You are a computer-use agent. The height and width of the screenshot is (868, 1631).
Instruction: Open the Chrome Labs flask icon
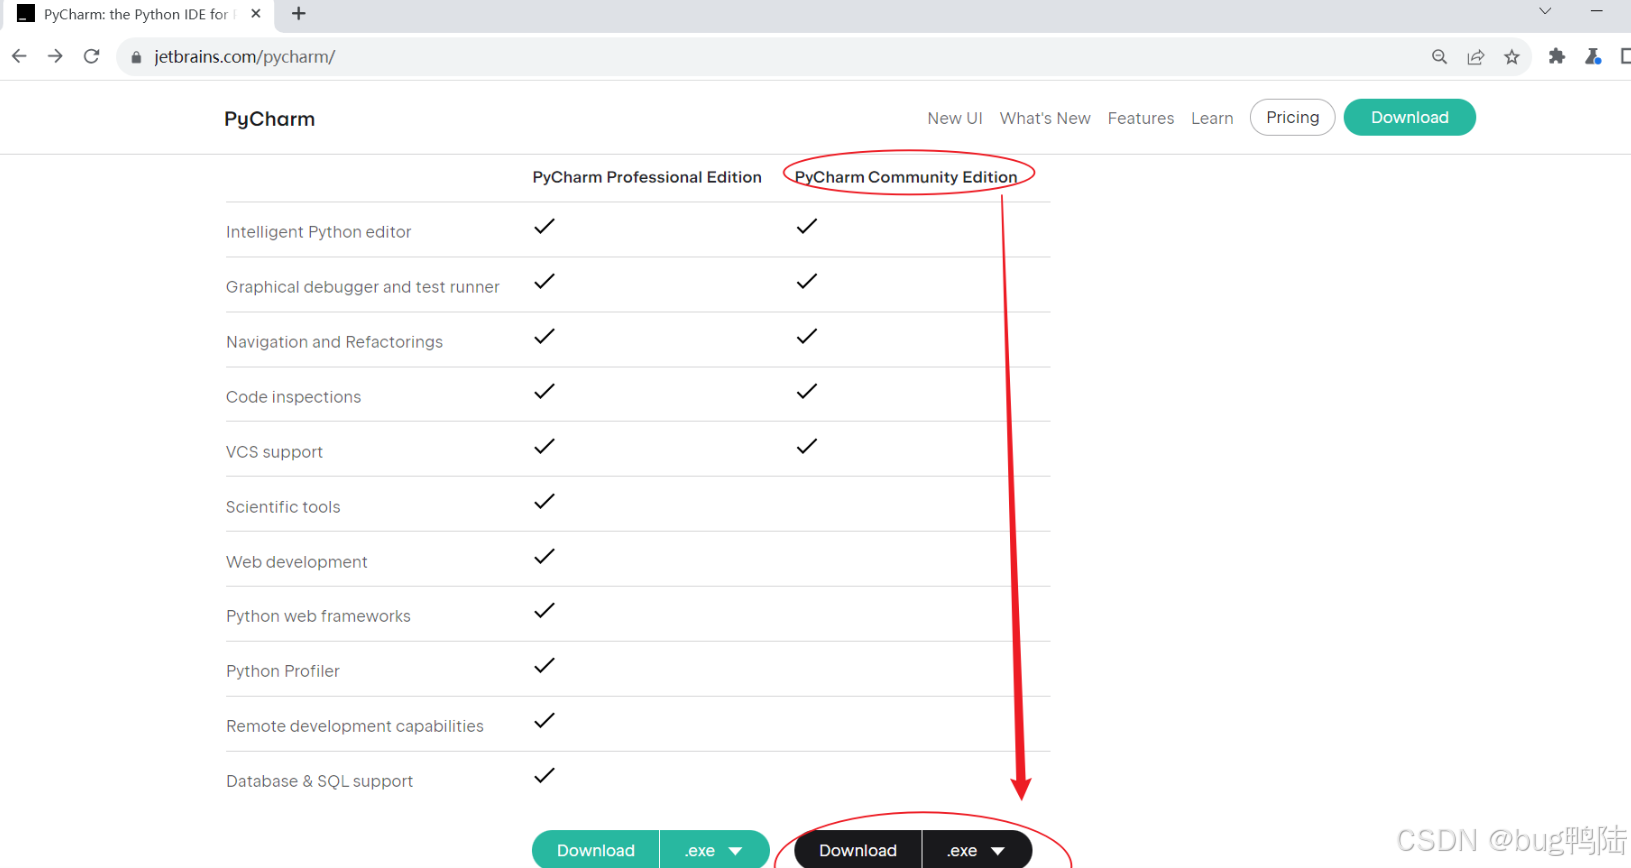click(x=1593, y=57)
